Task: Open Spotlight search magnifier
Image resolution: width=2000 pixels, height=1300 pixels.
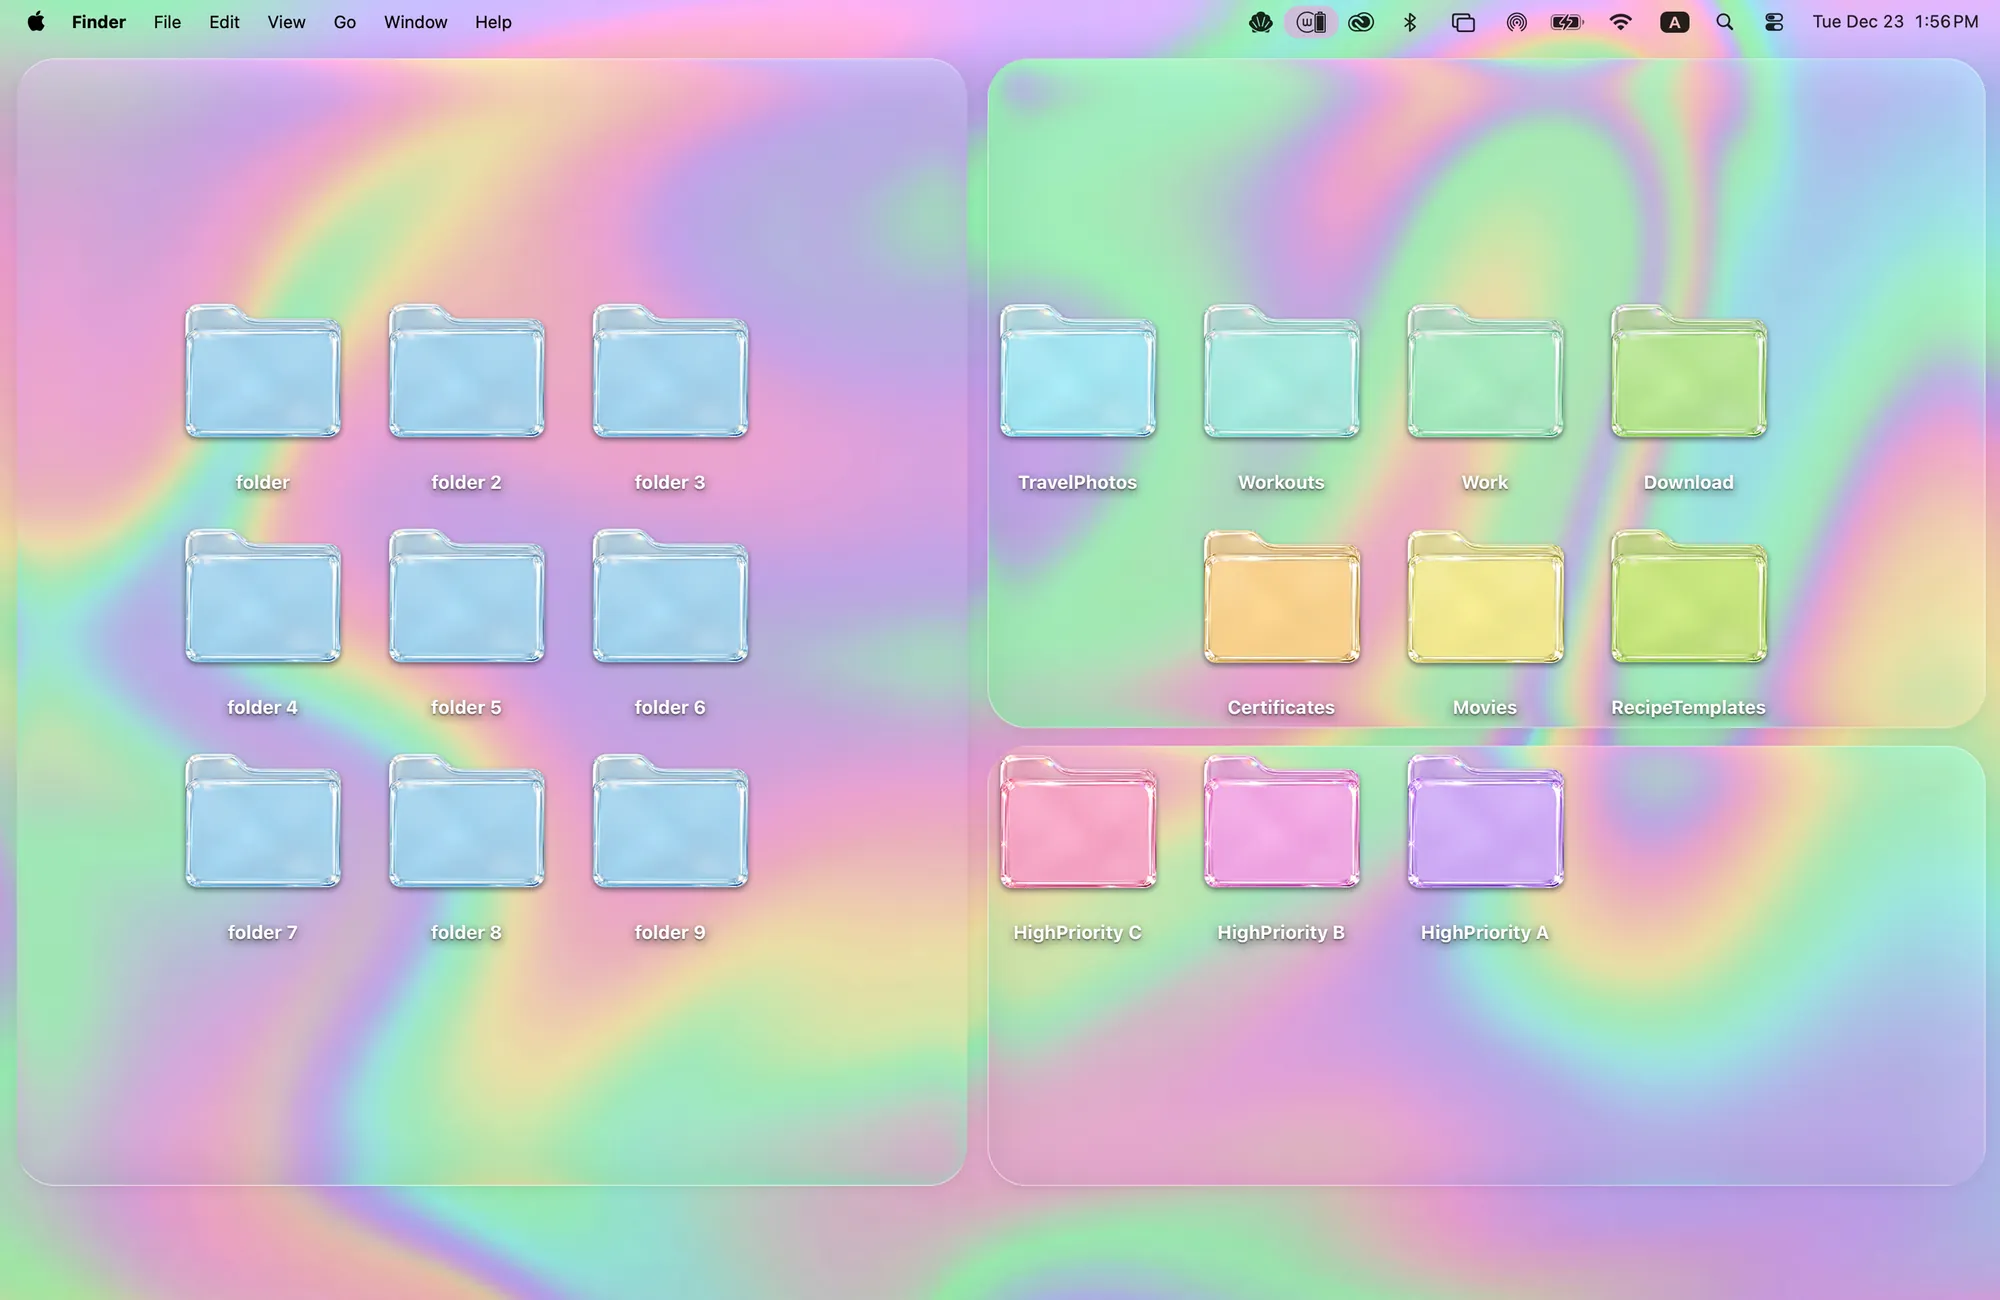Action: (x=1724, y=22)
